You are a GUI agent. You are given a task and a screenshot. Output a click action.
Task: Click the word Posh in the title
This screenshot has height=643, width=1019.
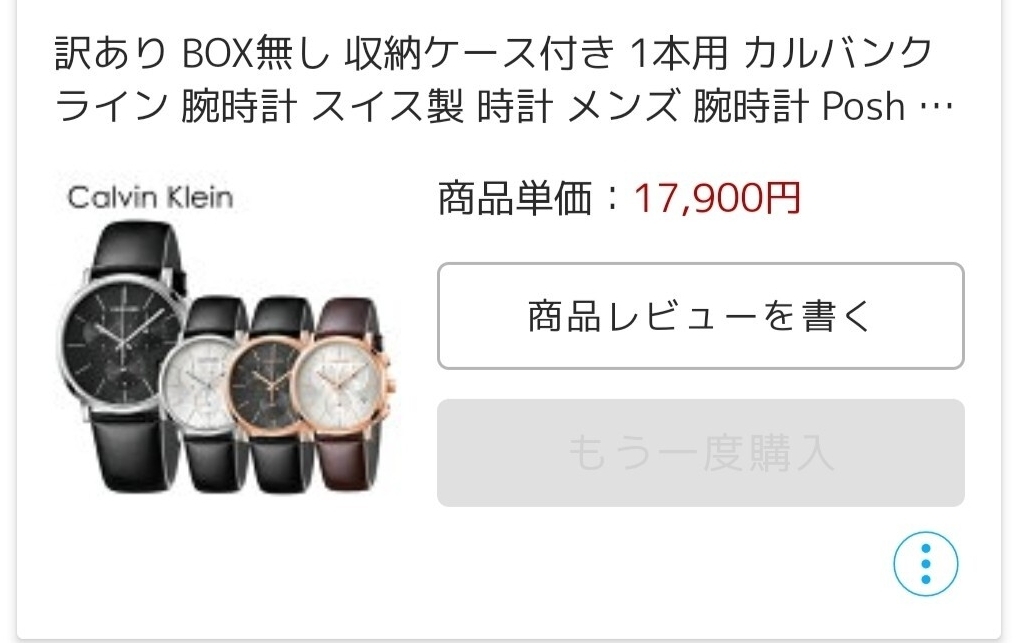(x=863, y=107)
